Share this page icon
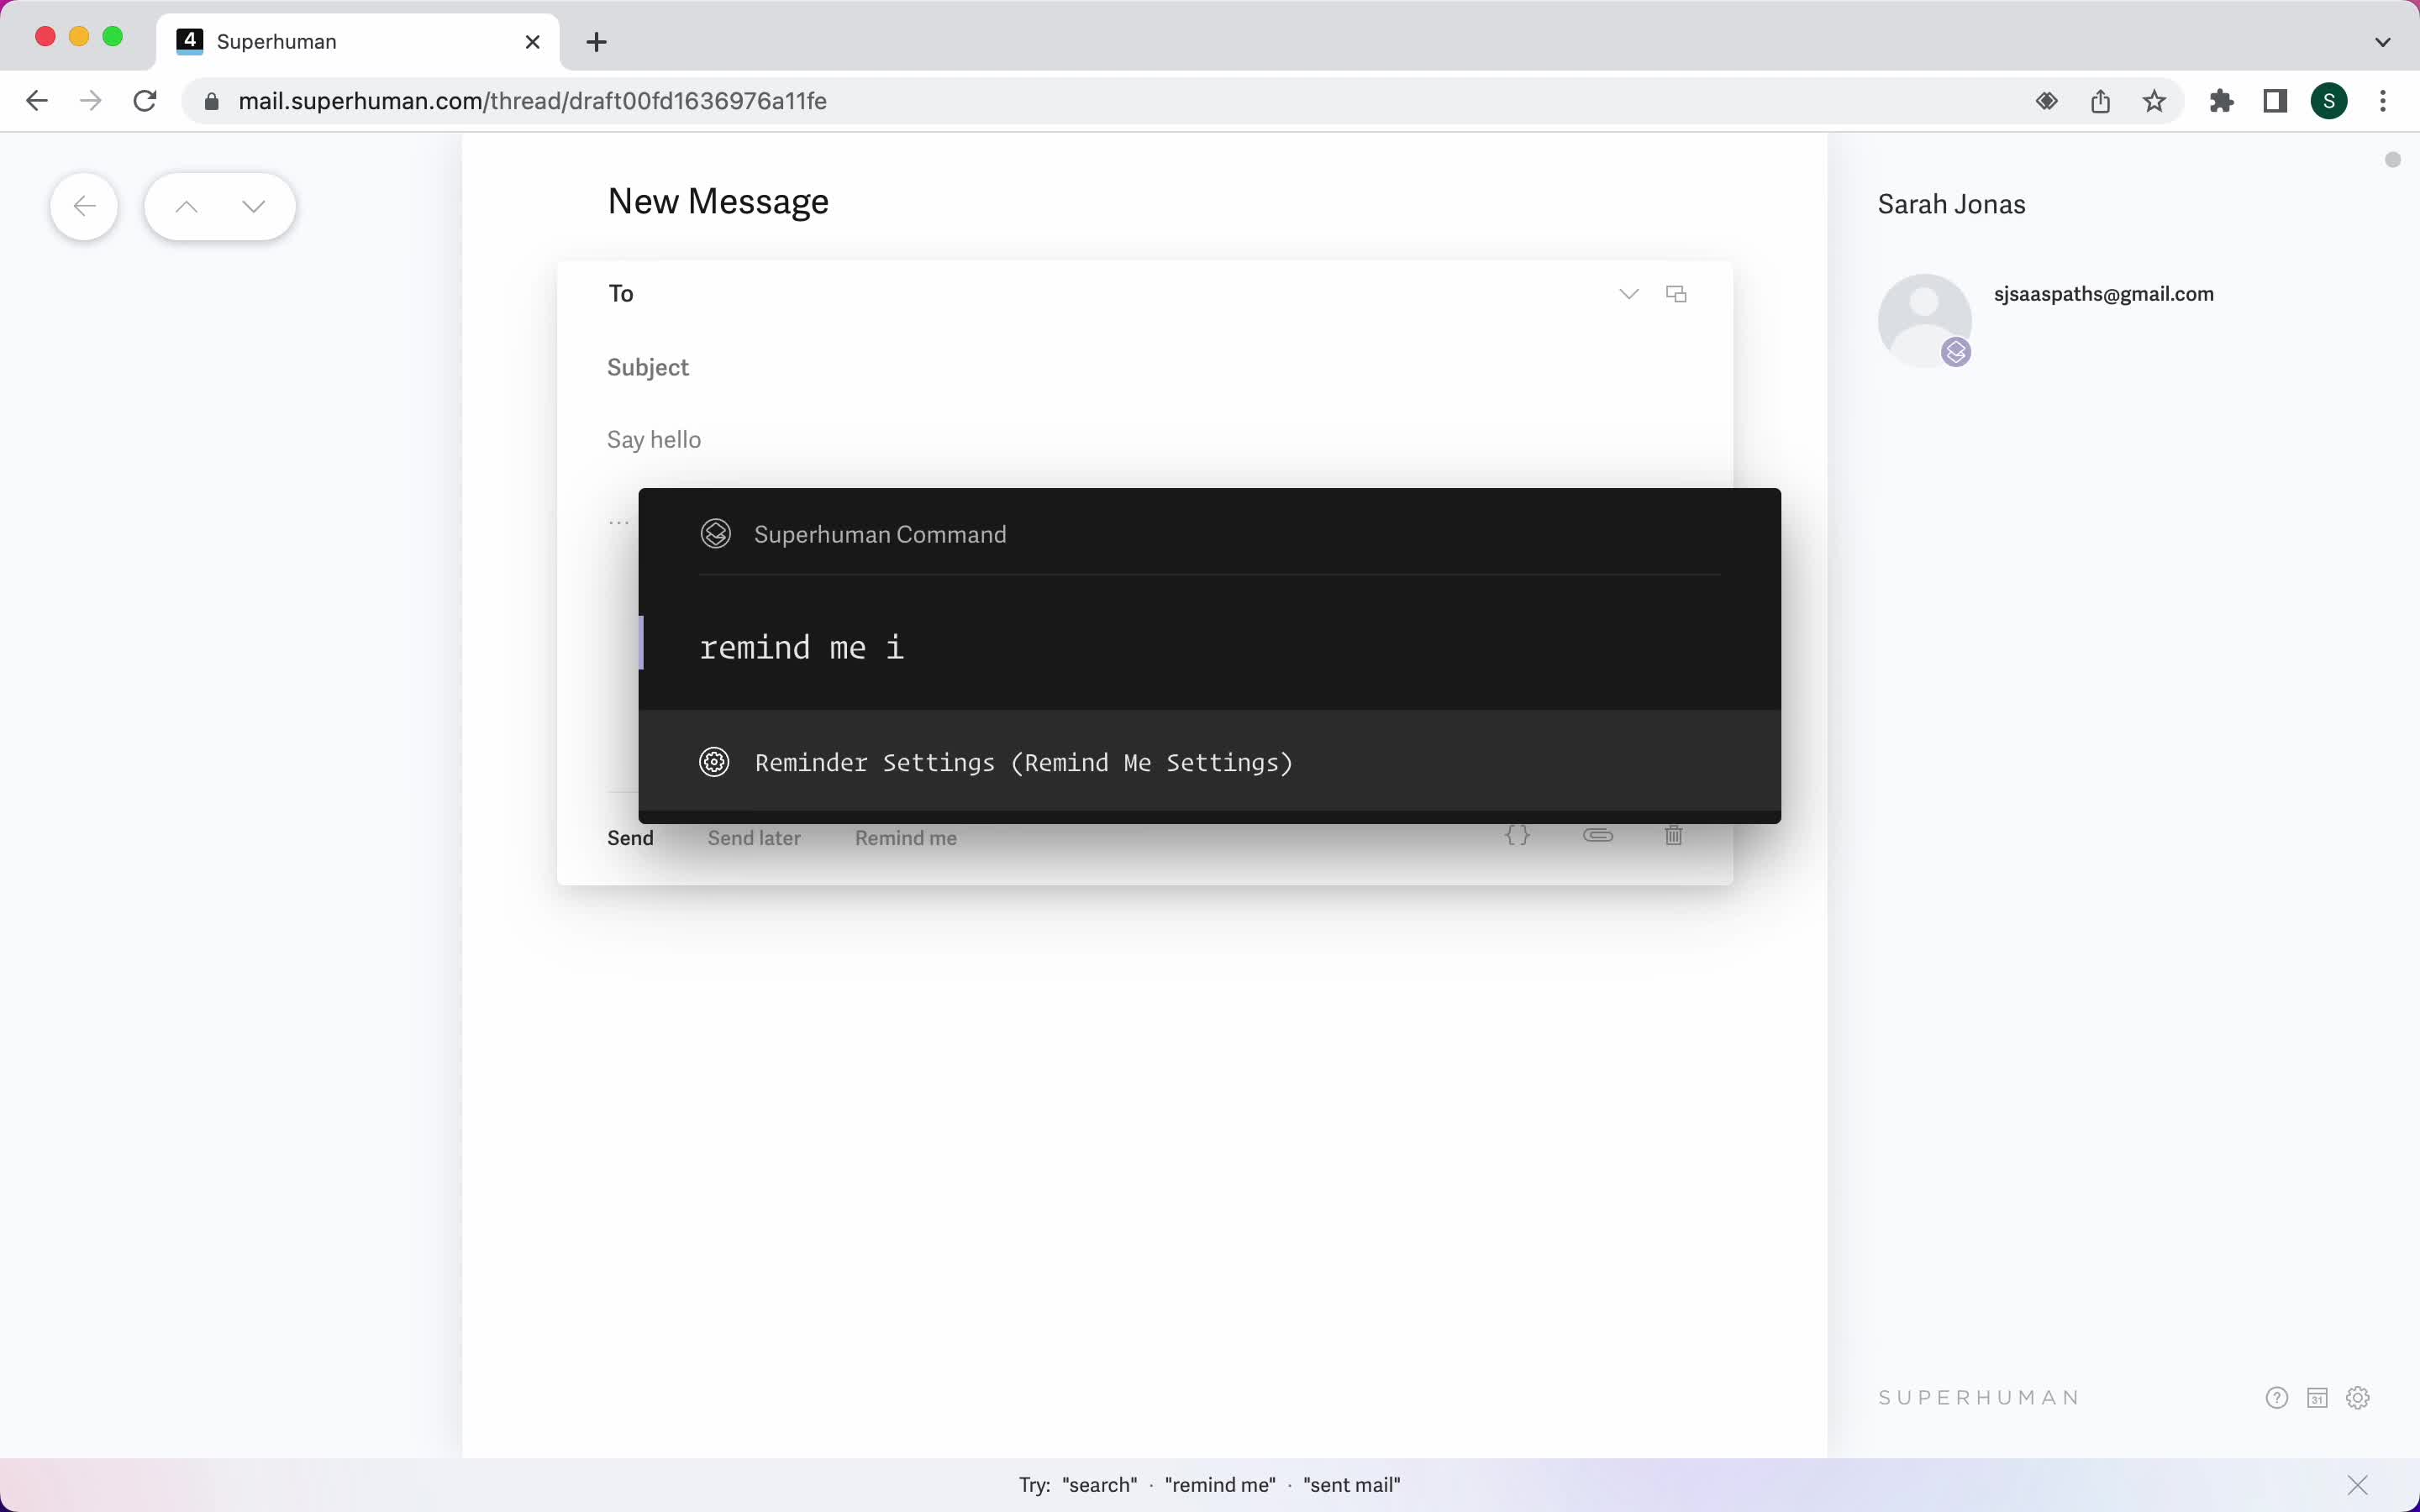This screenshot has height=1512, width=2420. click(x=2100, y=101)
